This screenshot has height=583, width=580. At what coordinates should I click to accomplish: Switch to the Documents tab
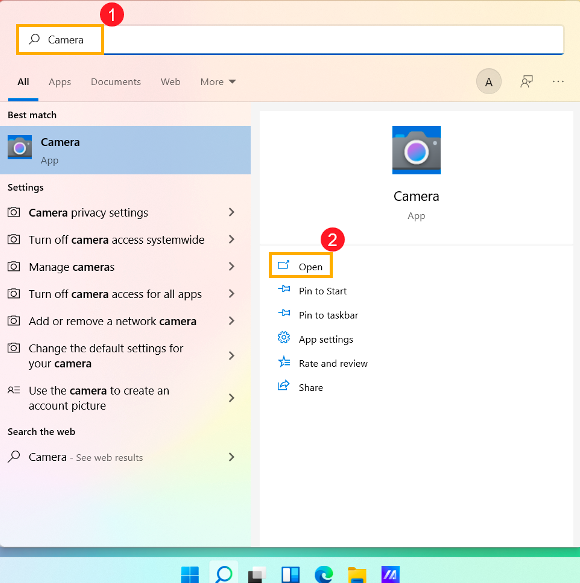coord(116,82)
